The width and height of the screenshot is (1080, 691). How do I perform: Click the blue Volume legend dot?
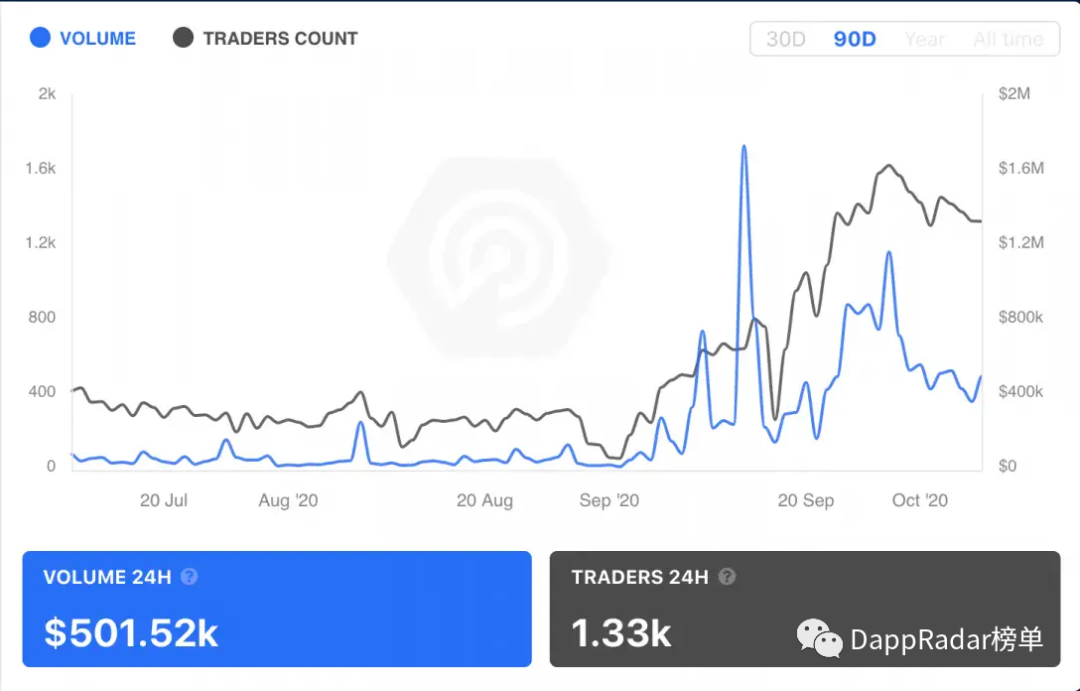click(x=40, y=38)
